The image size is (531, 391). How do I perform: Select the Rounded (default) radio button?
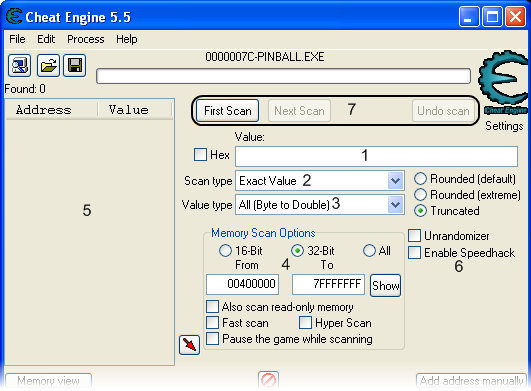420,179
